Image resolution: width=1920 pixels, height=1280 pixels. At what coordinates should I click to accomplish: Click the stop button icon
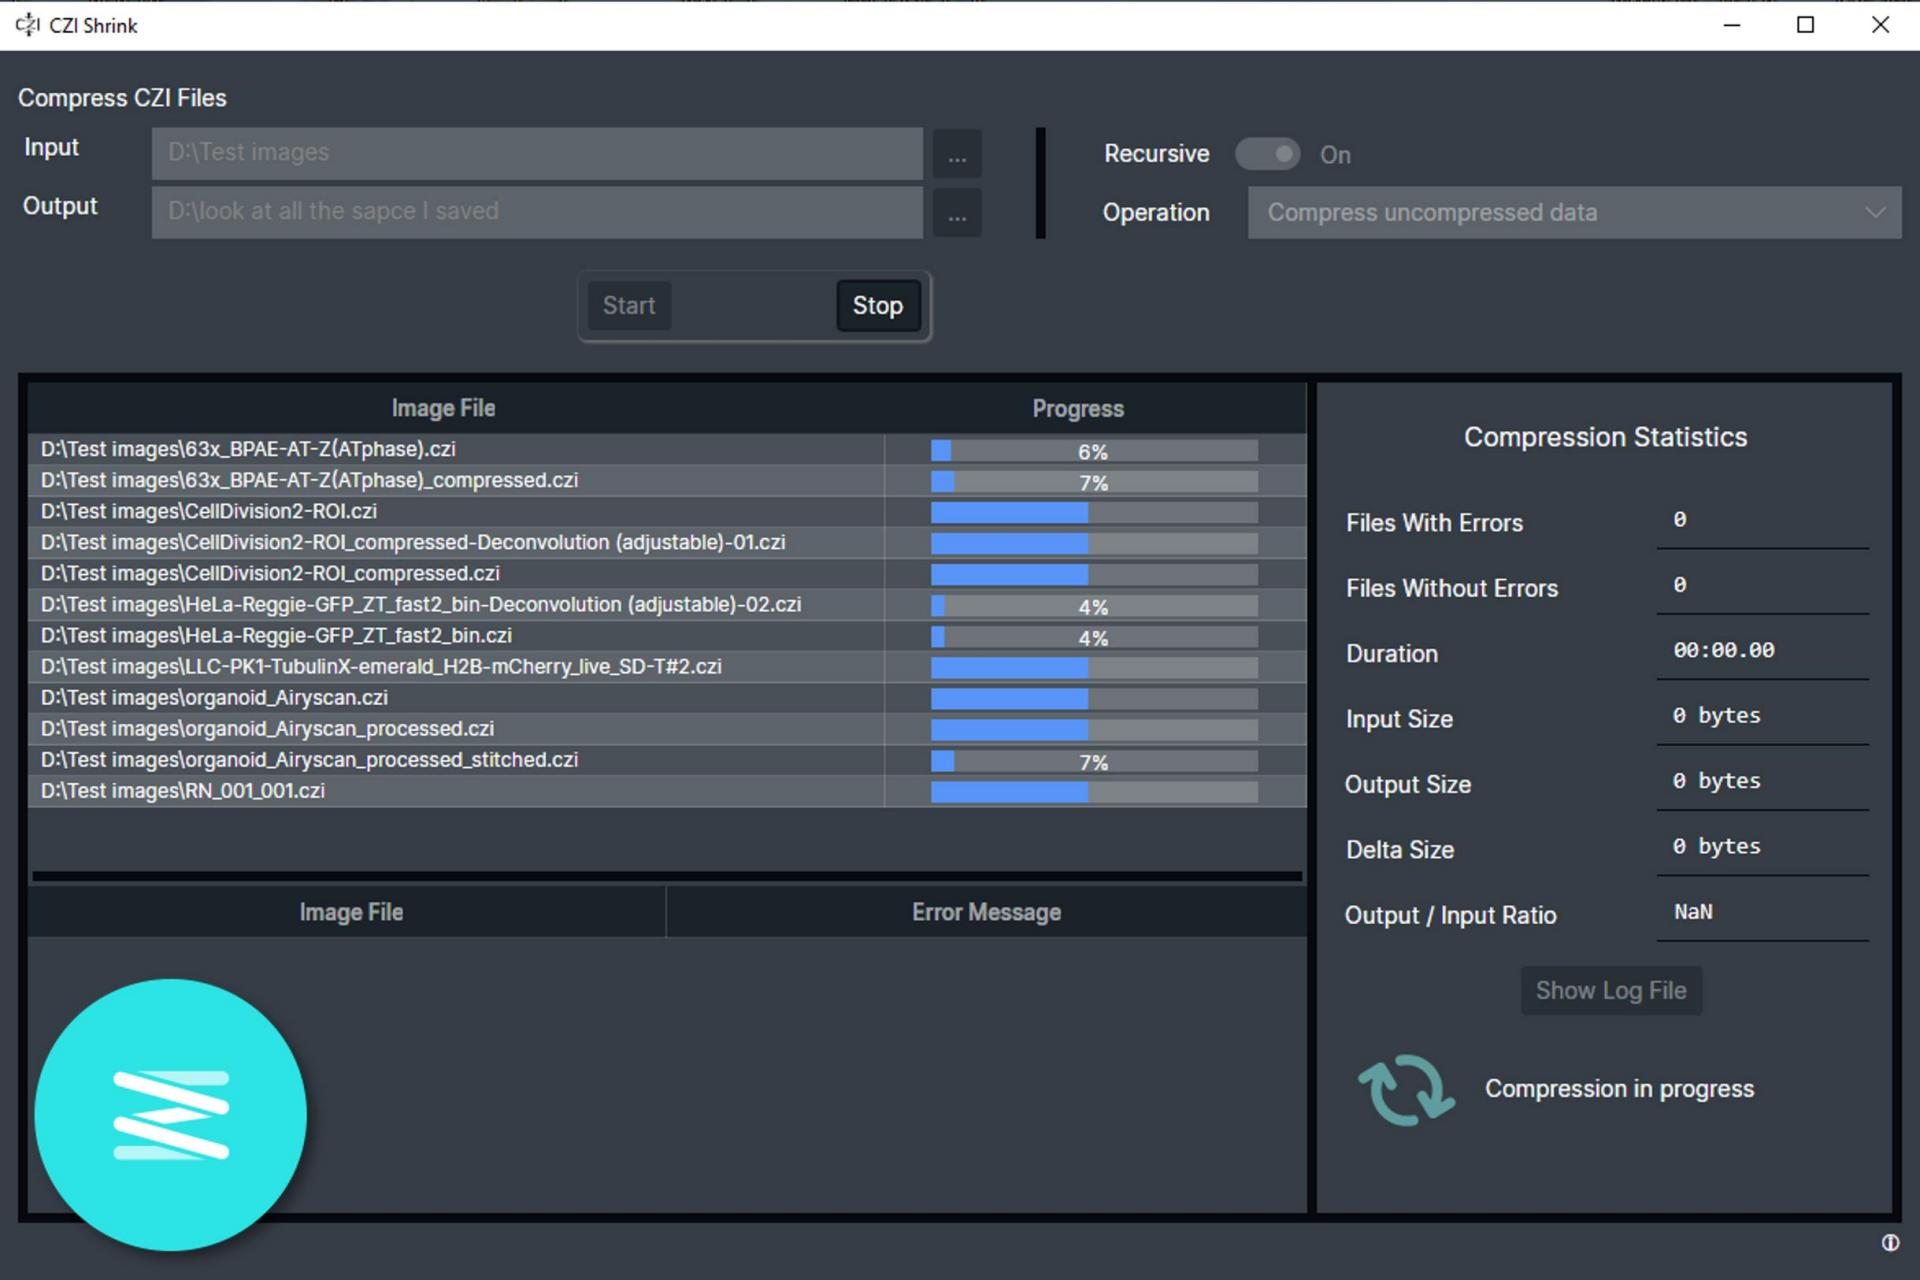[x=876, y=306]
